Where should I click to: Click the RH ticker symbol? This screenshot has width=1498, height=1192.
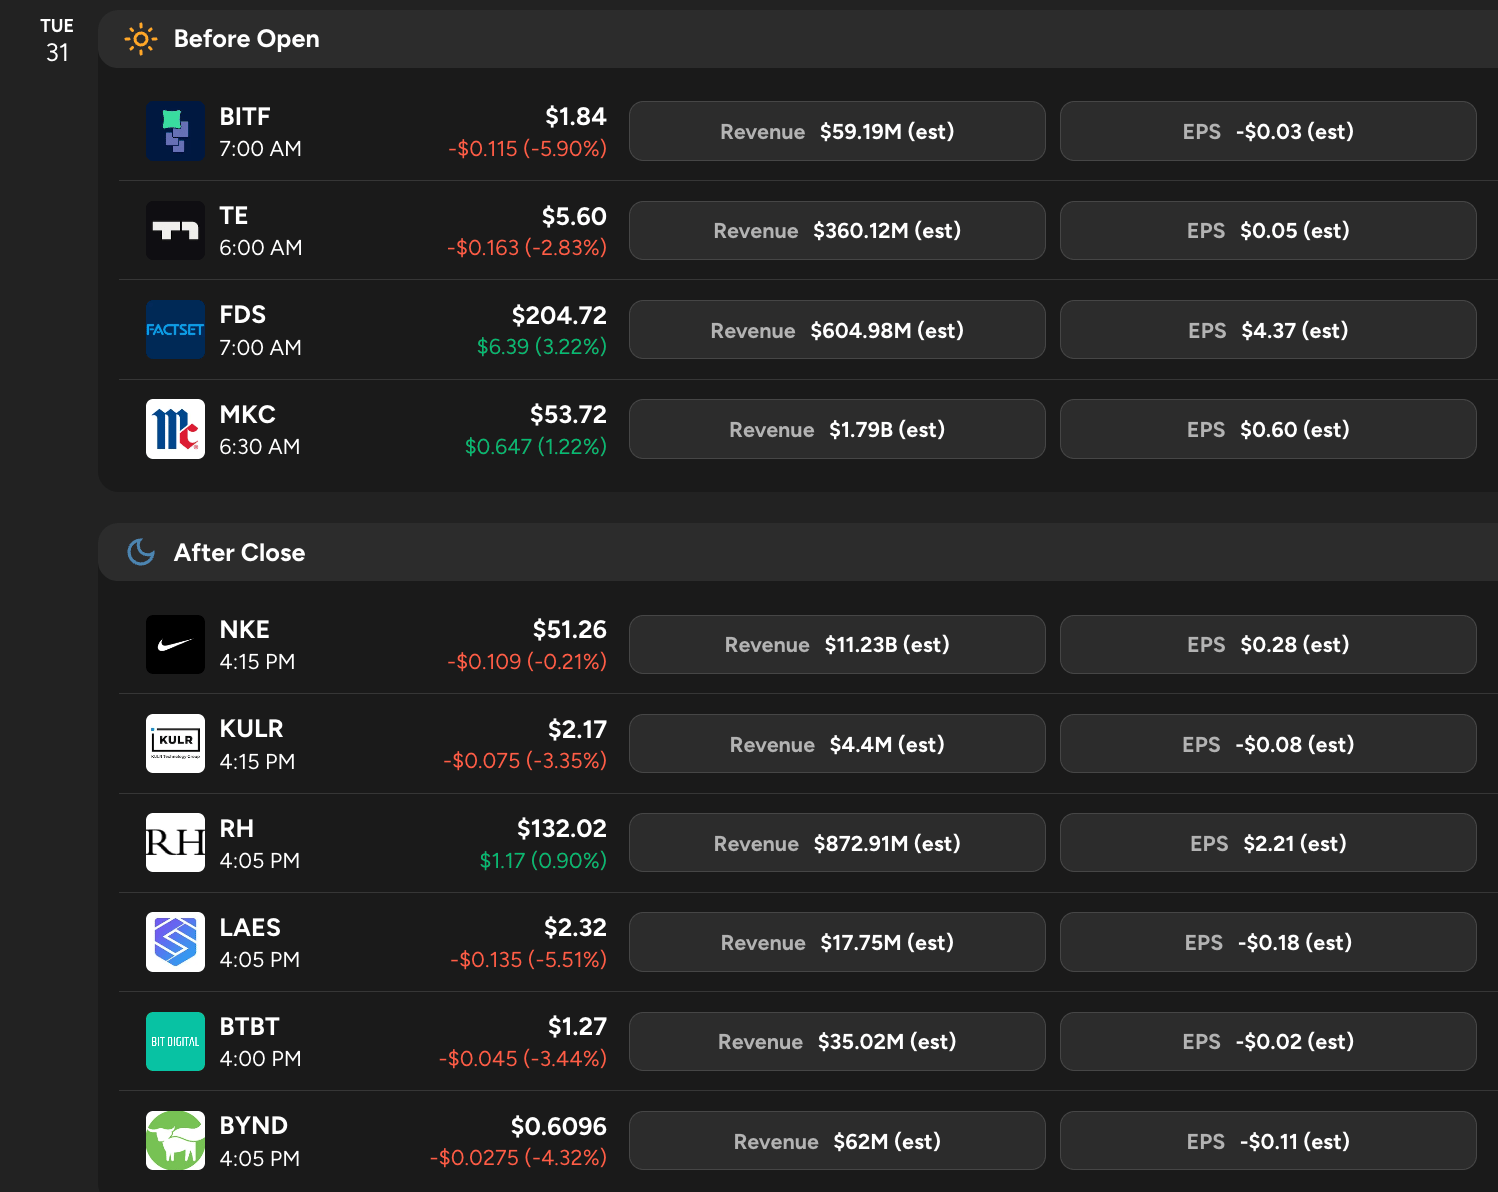(237, 828)
